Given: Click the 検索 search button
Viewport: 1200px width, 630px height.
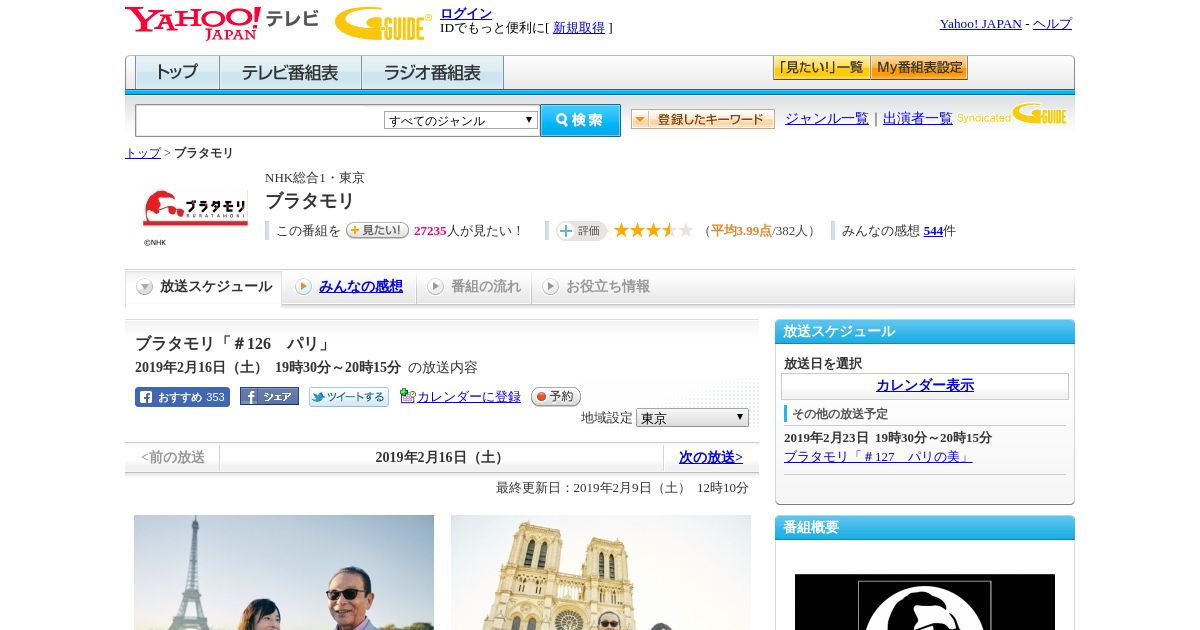Looking at the screenshot, I should click(x=580, y=120).
